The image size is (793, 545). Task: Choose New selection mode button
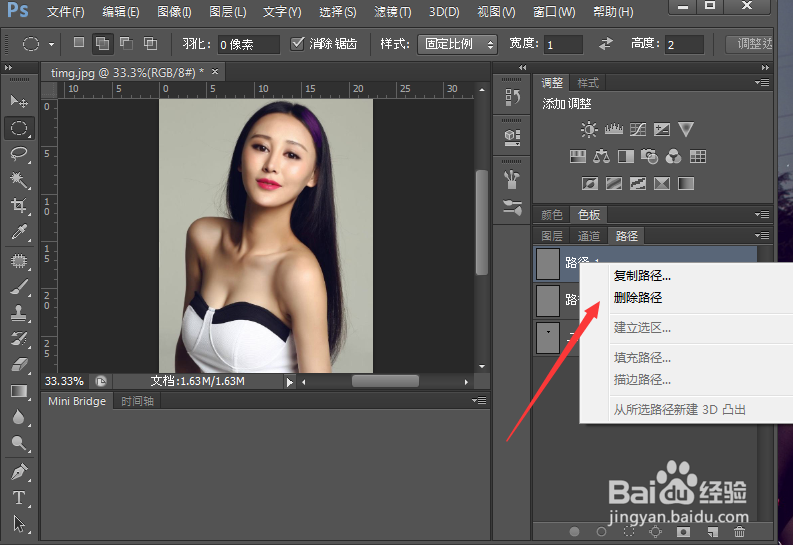coord(79,42)
